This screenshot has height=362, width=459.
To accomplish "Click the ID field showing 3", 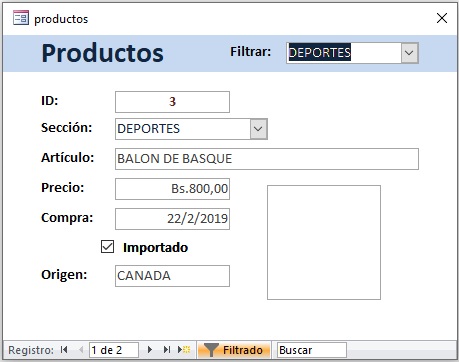I will [172, 102].
